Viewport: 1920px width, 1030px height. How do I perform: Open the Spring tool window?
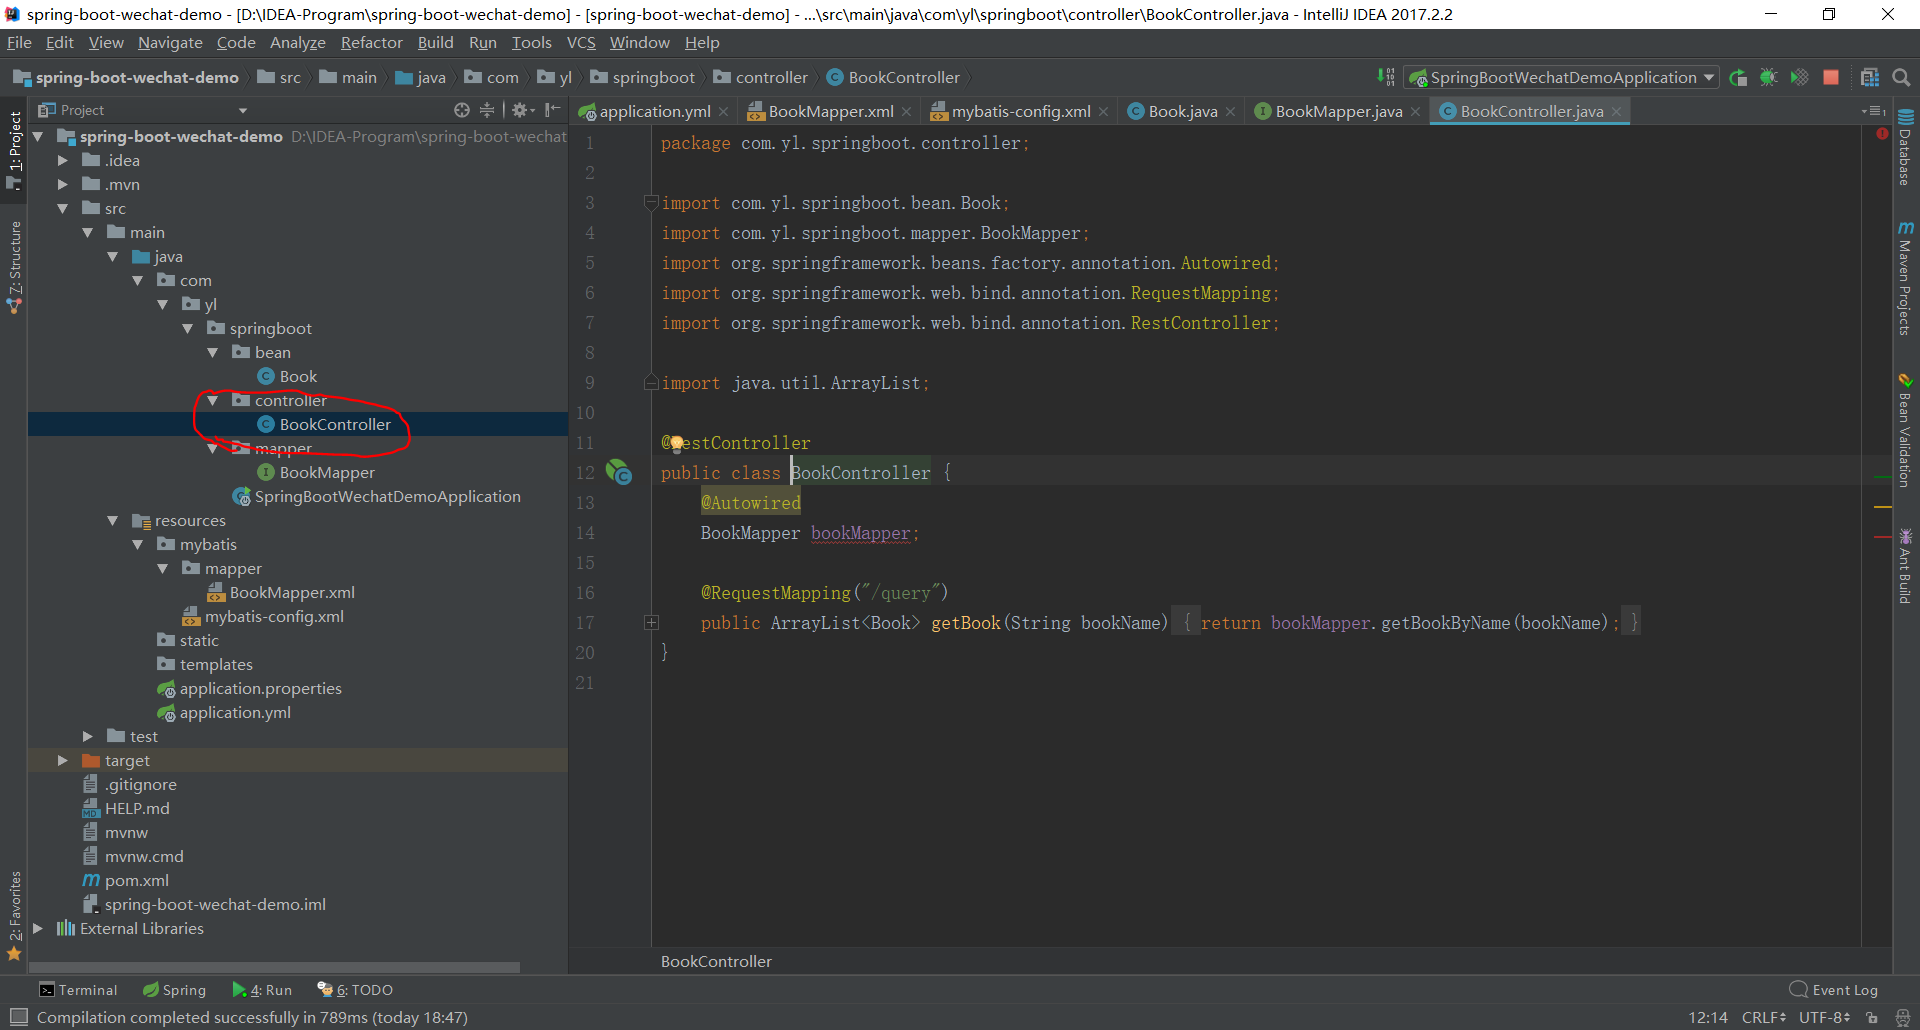[x=175, y=990]
